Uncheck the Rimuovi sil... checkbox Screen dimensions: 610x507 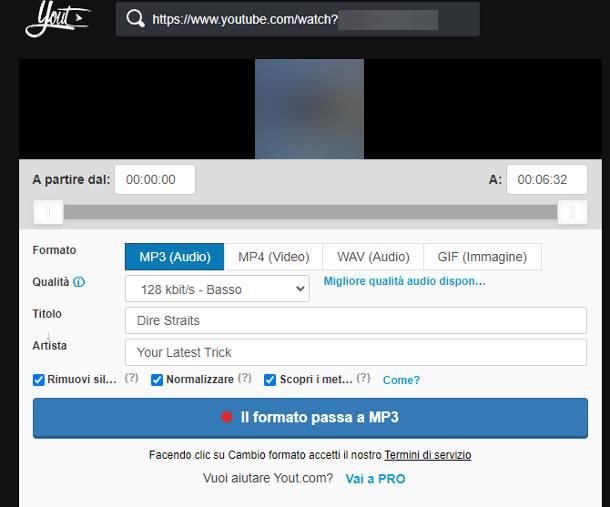[39, 380]
